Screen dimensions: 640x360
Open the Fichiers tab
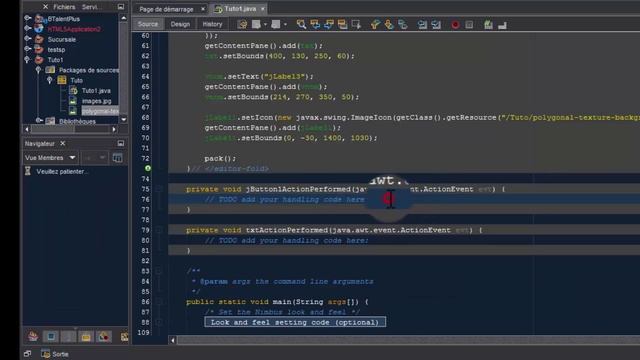[x=64, y=7]
